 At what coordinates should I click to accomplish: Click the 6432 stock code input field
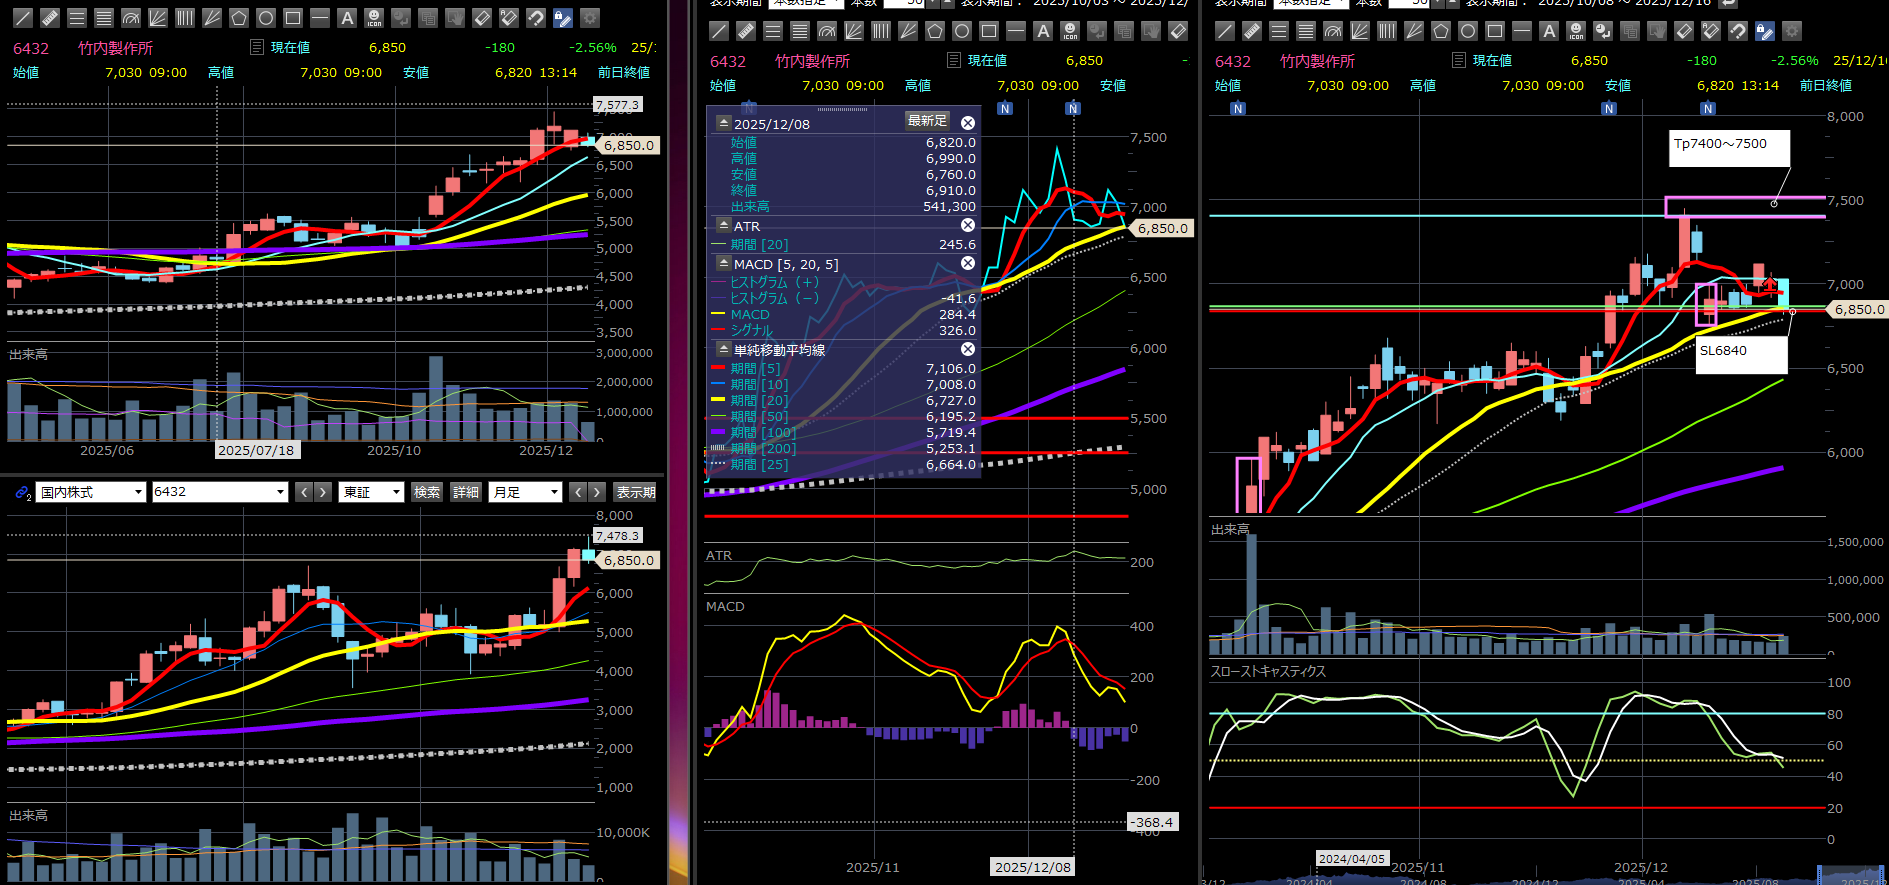[212, 492]
